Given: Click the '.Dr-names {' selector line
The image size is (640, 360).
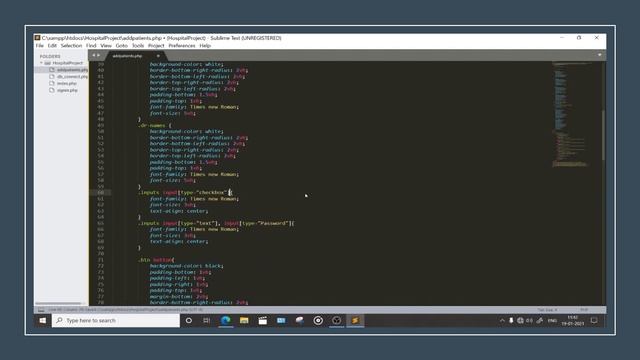Looking at the screenshot, I should tap(155, 125).
